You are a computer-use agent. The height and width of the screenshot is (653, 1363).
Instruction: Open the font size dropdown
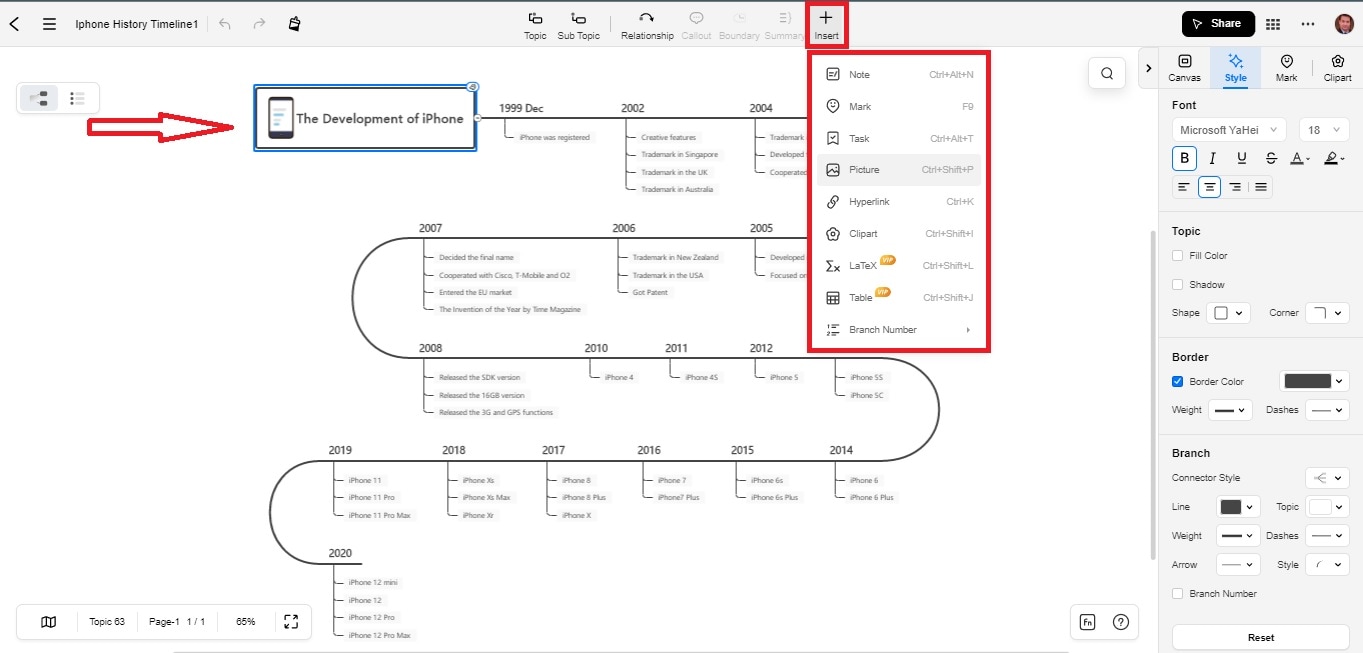[1324, 130]
